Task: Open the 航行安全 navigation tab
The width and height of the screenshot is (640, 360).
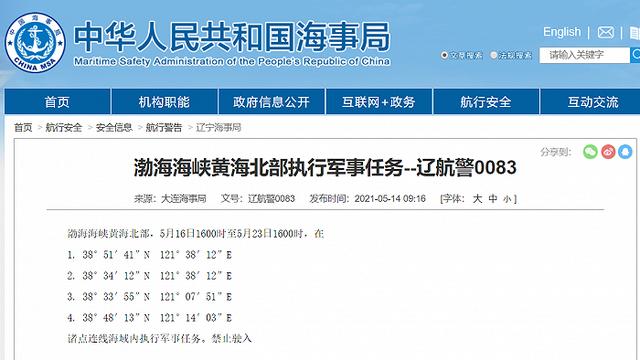Action: pos(486,102)
